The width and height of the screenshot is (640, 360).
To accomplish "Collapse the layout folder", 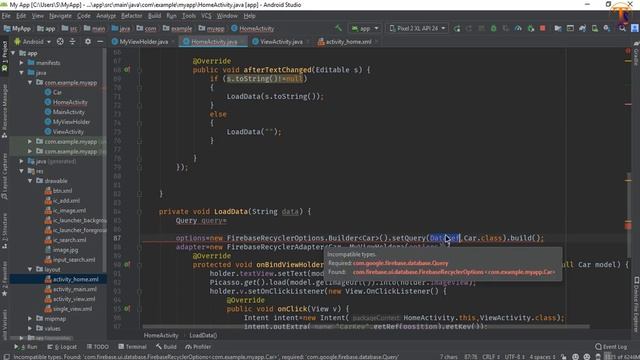I will point(30,269).
